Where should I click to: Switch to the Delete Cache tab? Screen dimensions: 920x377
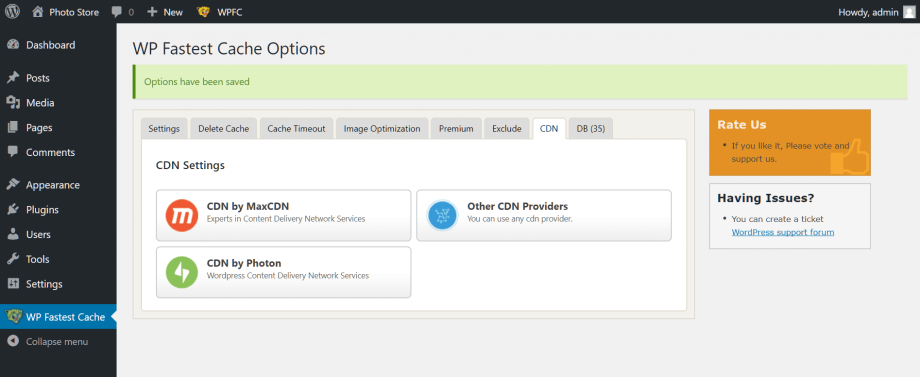[224, 128]
